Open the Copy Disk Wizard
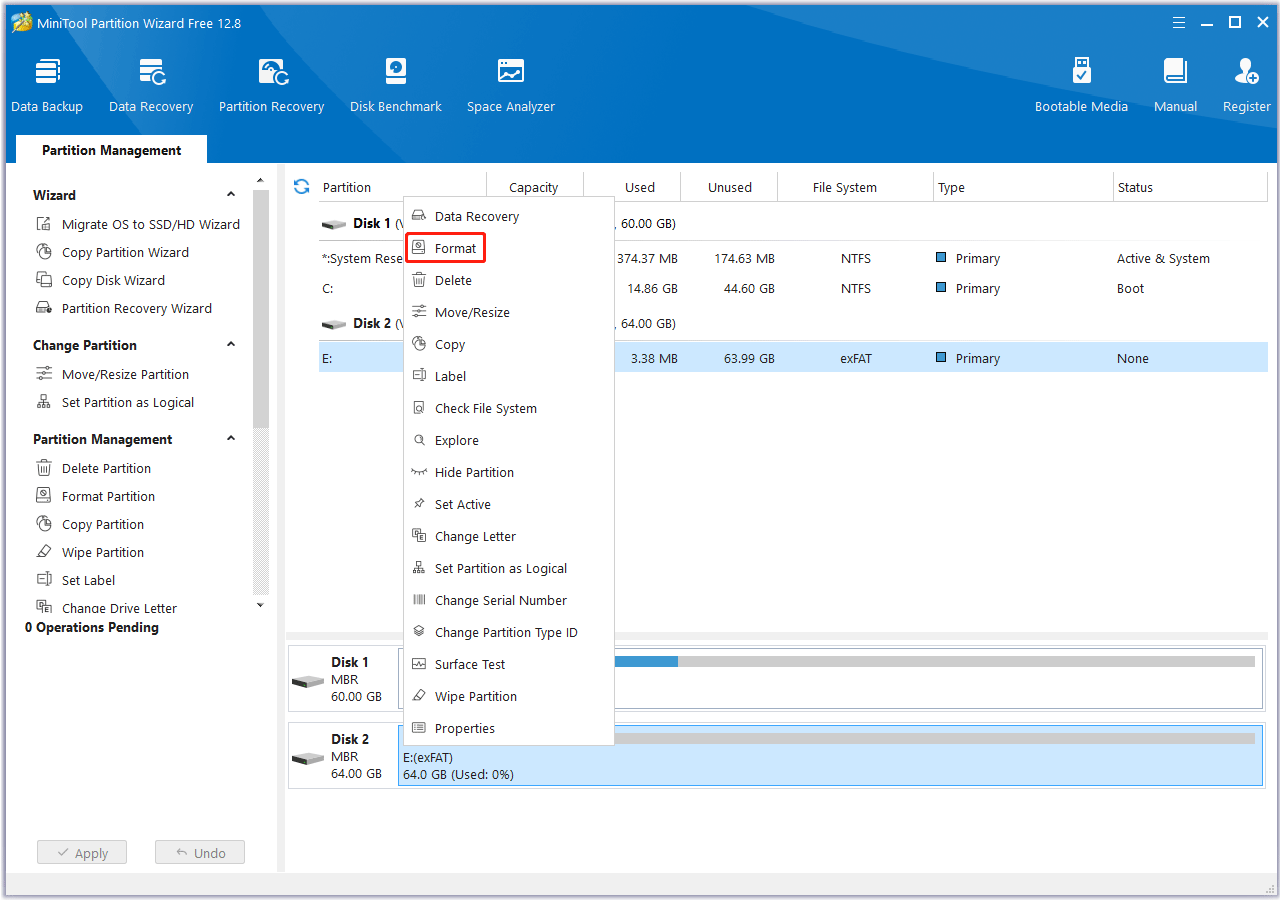This screenshot has height=900, width=1280. click(100, 280)
